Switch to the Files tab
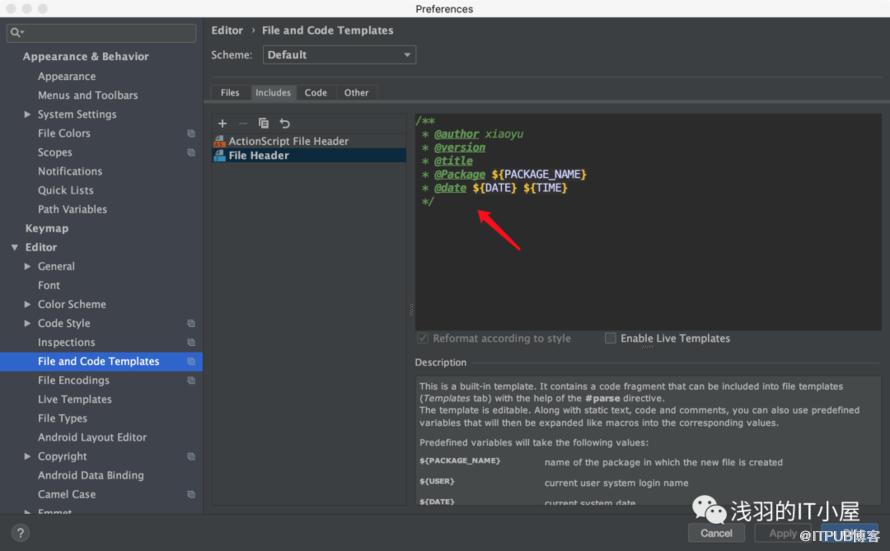The width and height of the screenshot is (890, 551). [x=230, y=93]
